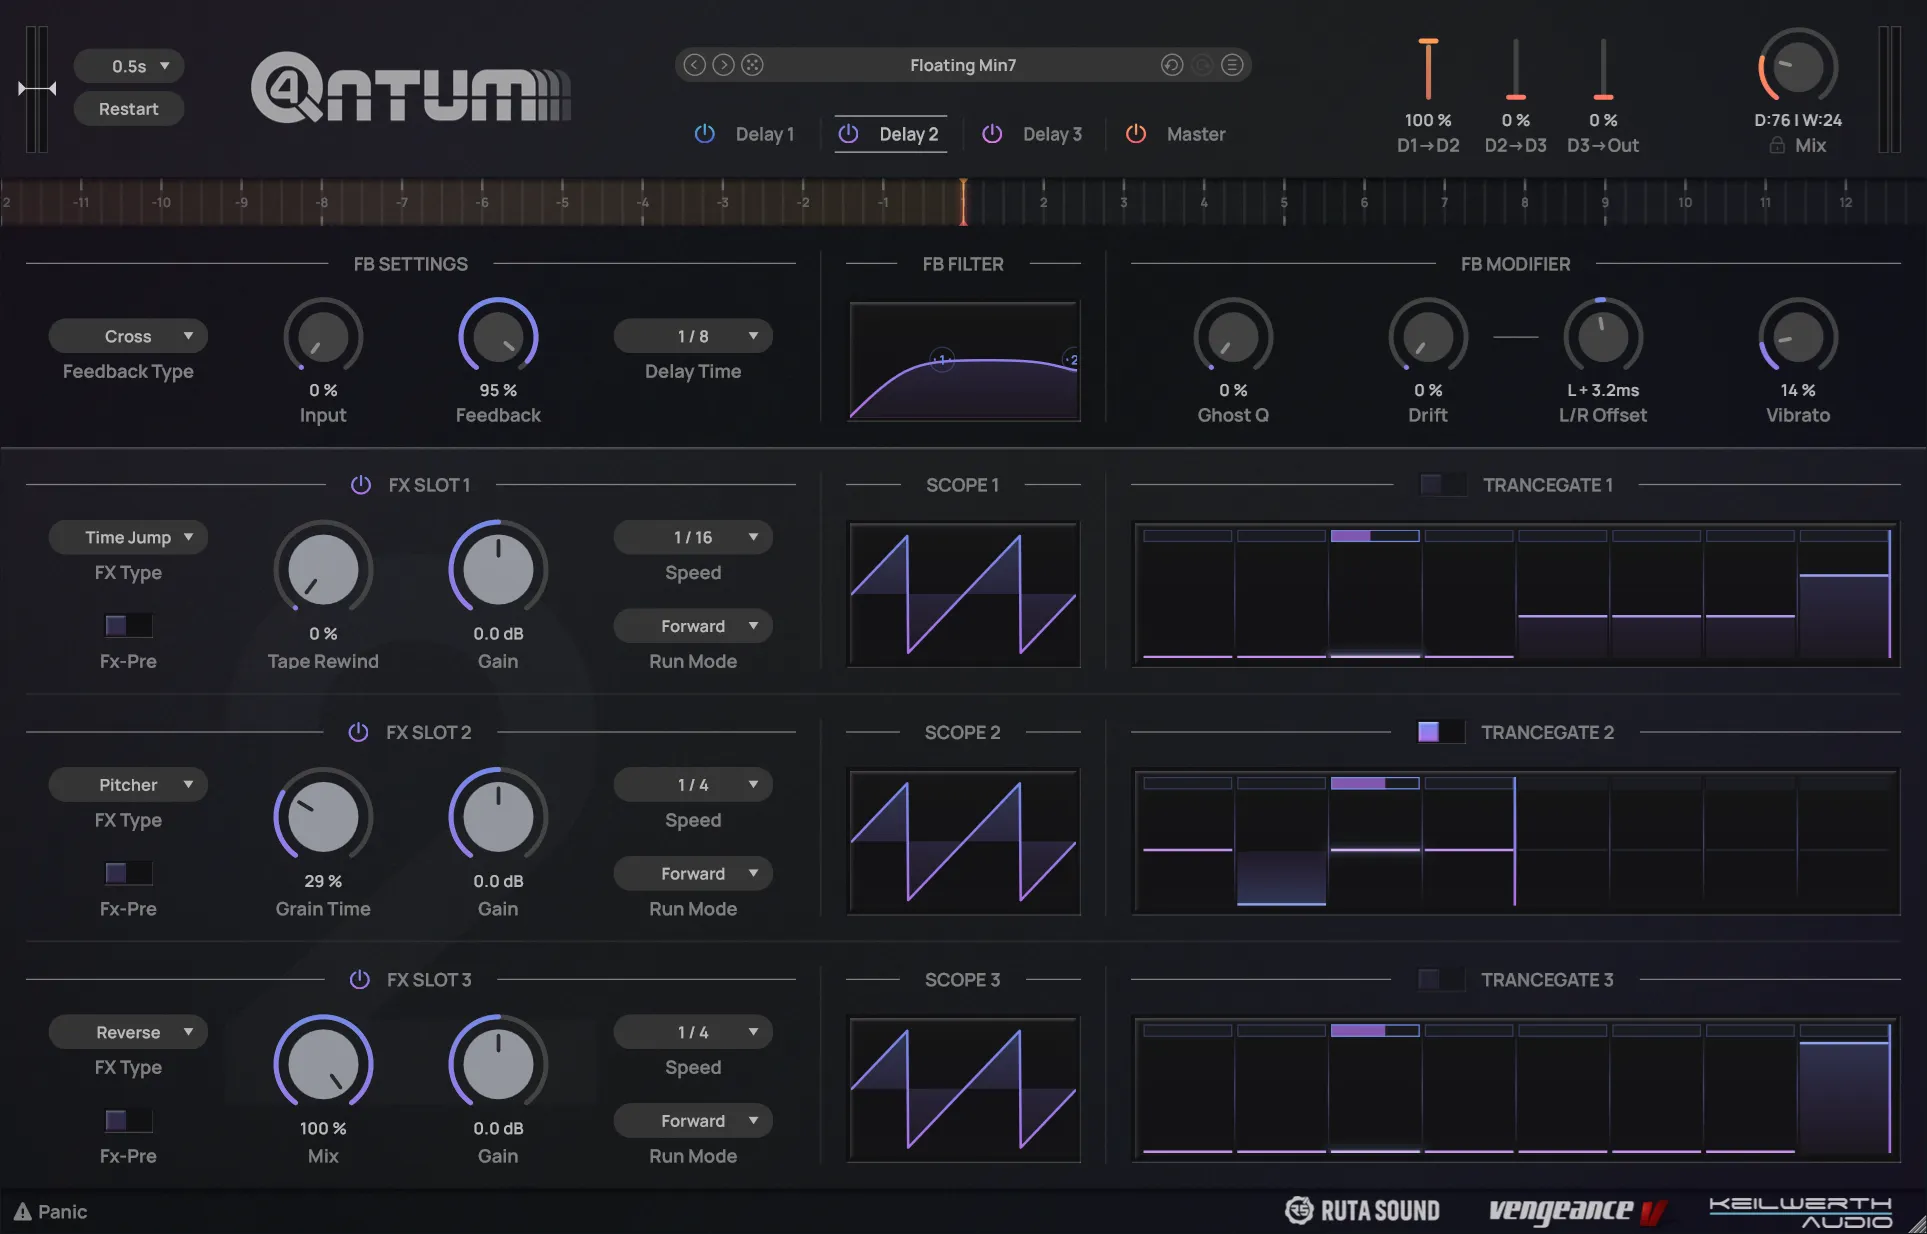Open FX Type dropdown showing Time Jump
The image size is (1927, 1234).
coord(128,537)
